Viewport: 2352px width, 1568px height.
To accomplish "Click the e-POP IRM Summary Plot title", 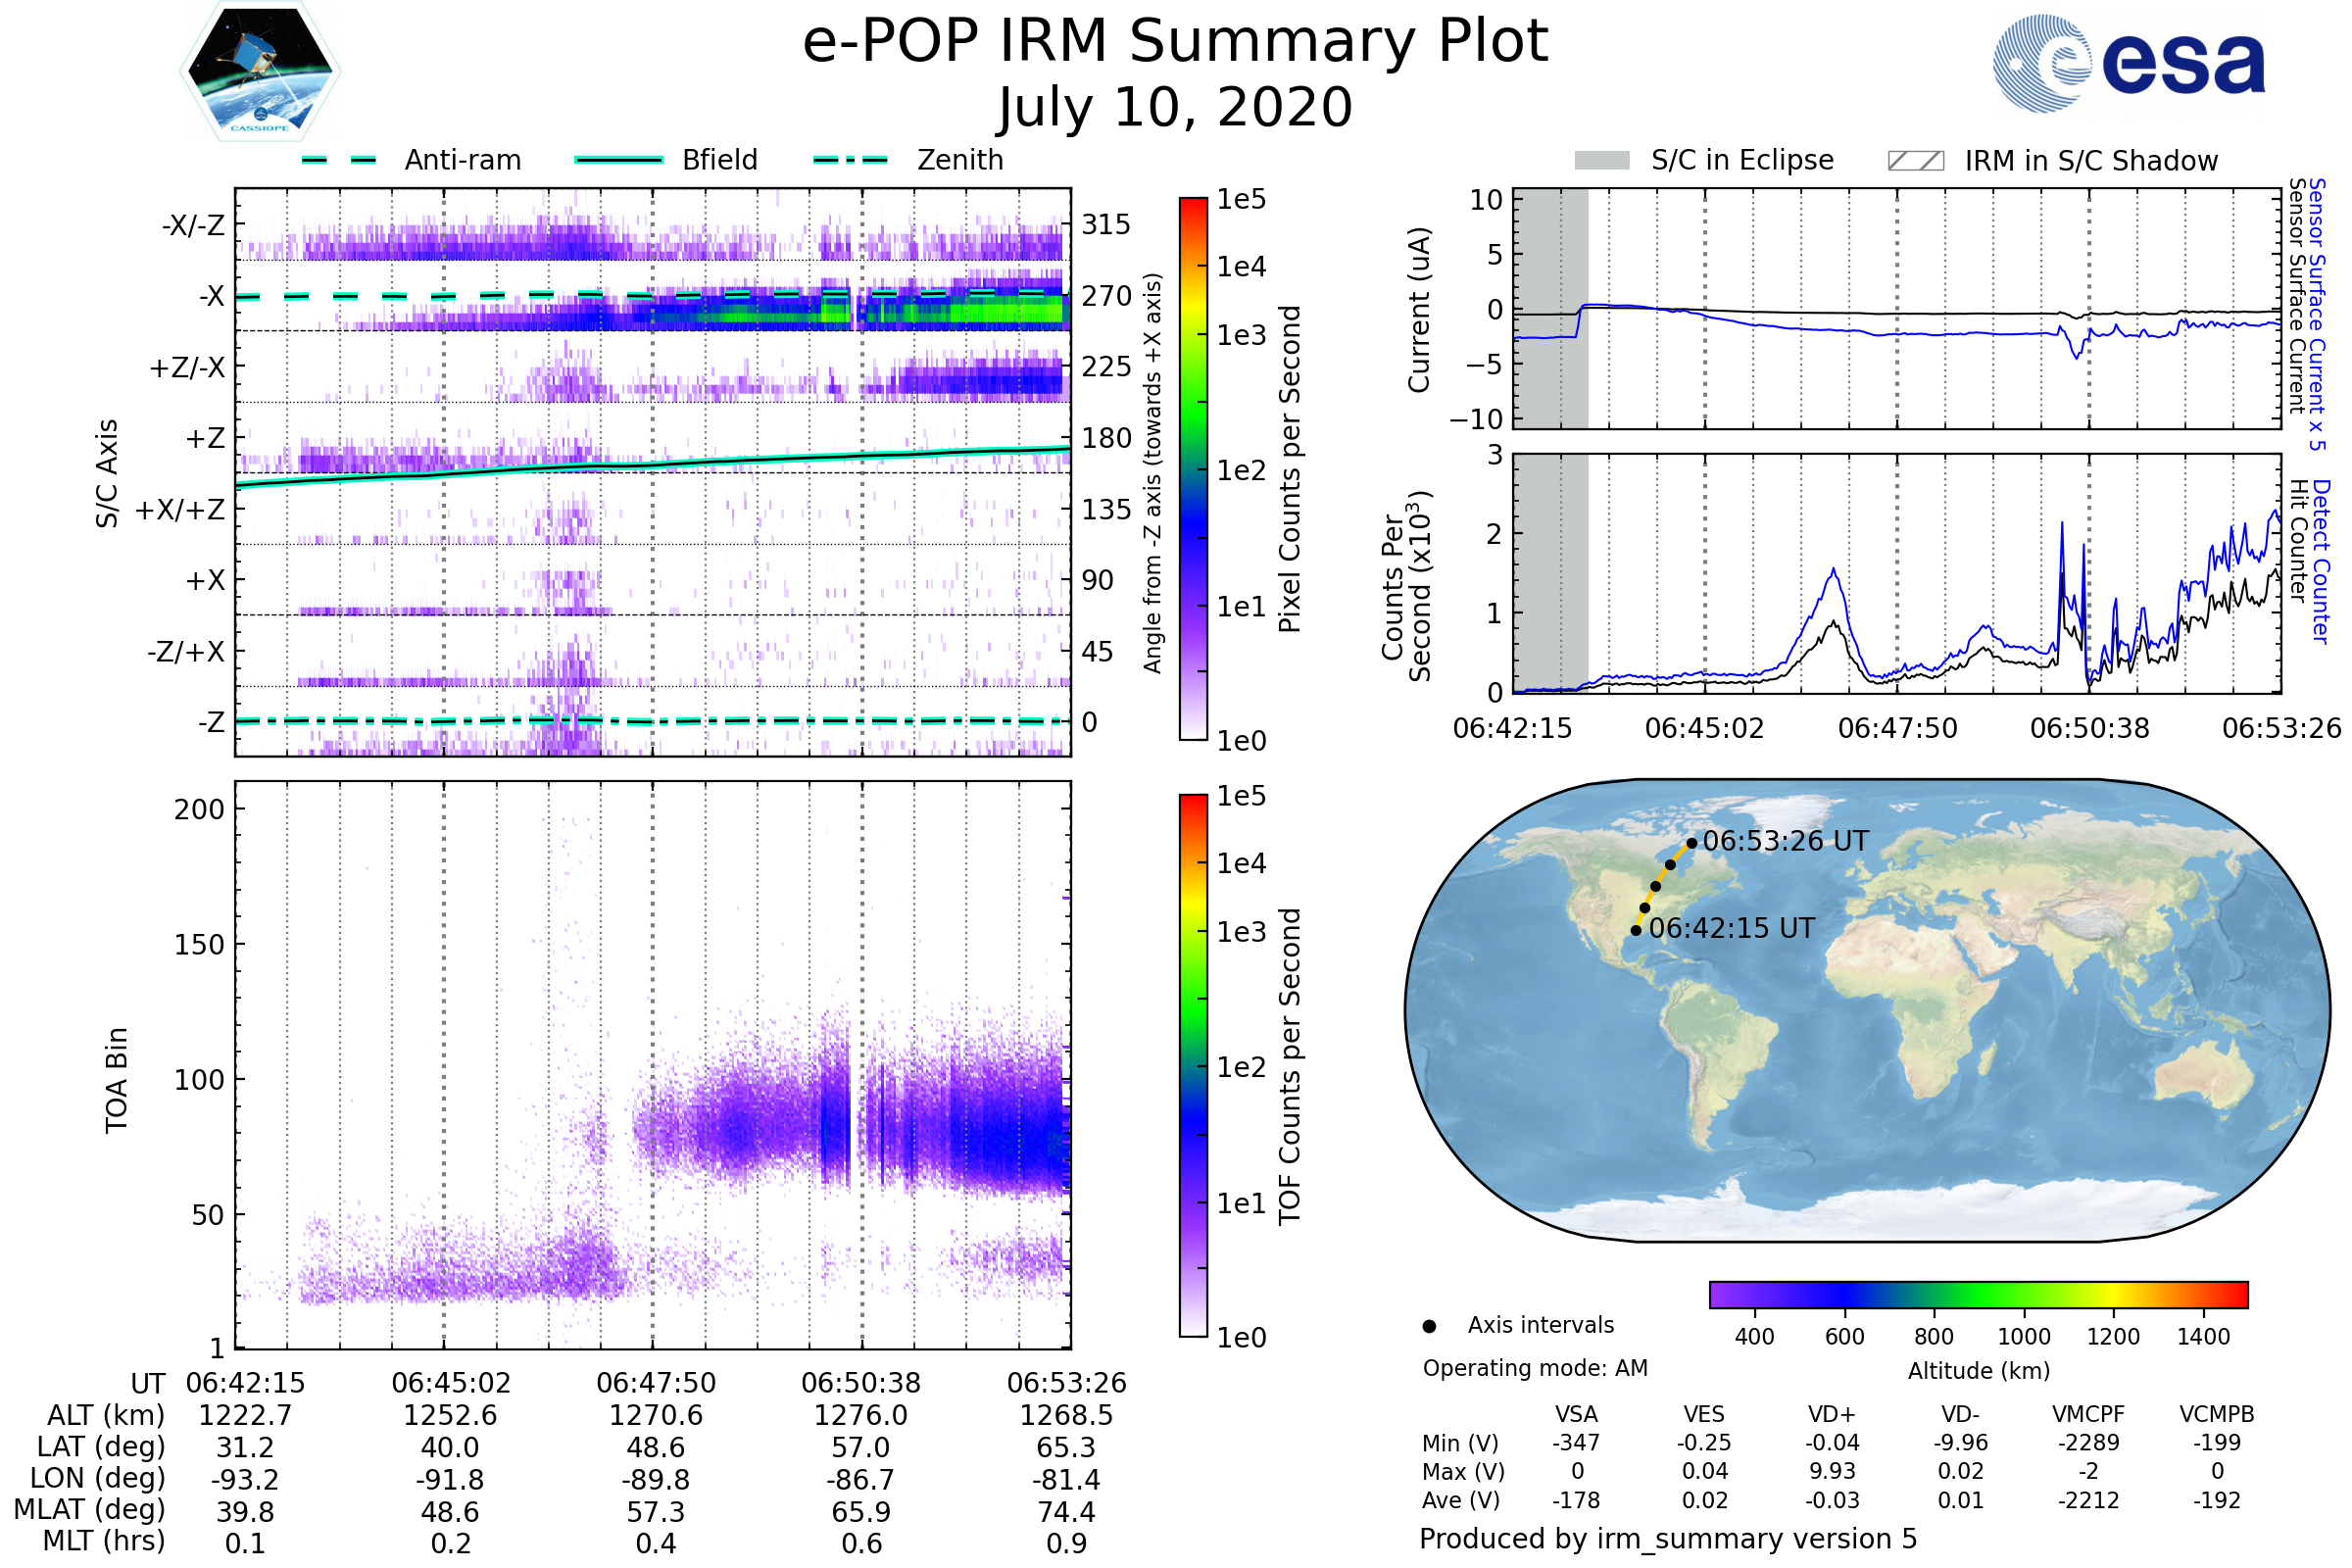I will click(x=1175, y=42).
